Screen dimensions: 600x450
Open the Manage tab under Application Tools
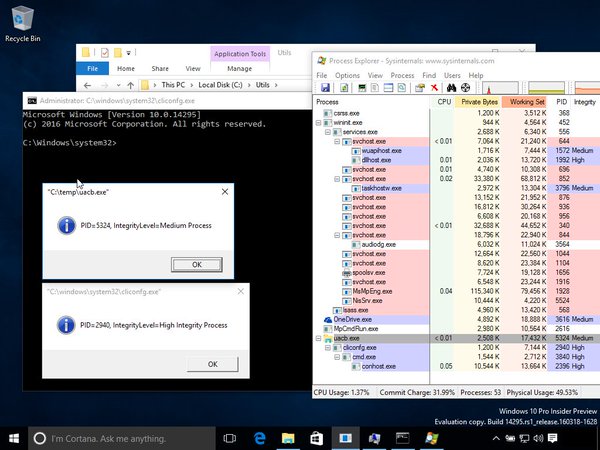(240, 68)
